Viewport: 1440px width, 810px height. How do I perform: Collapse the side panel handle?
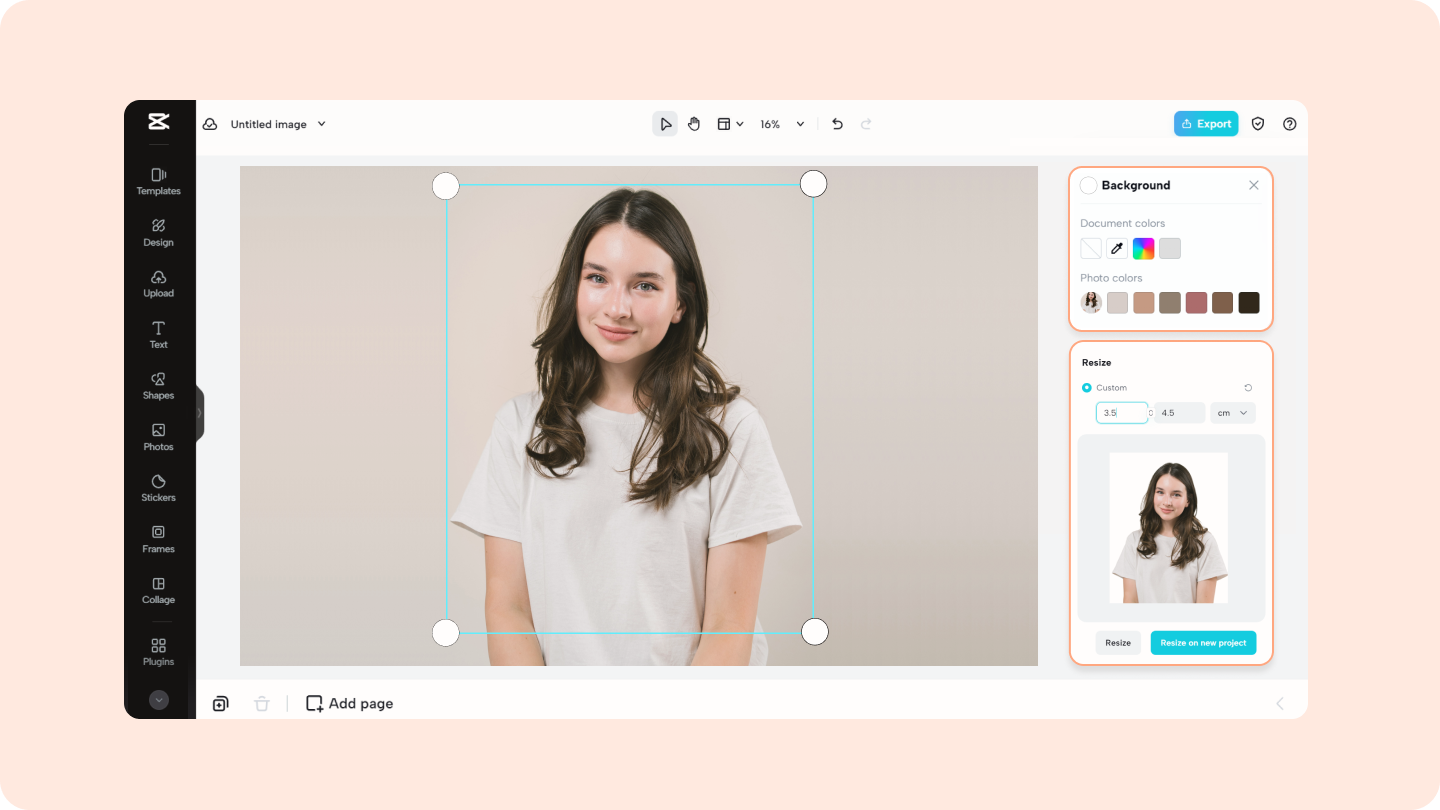click(x=200, y=413)
